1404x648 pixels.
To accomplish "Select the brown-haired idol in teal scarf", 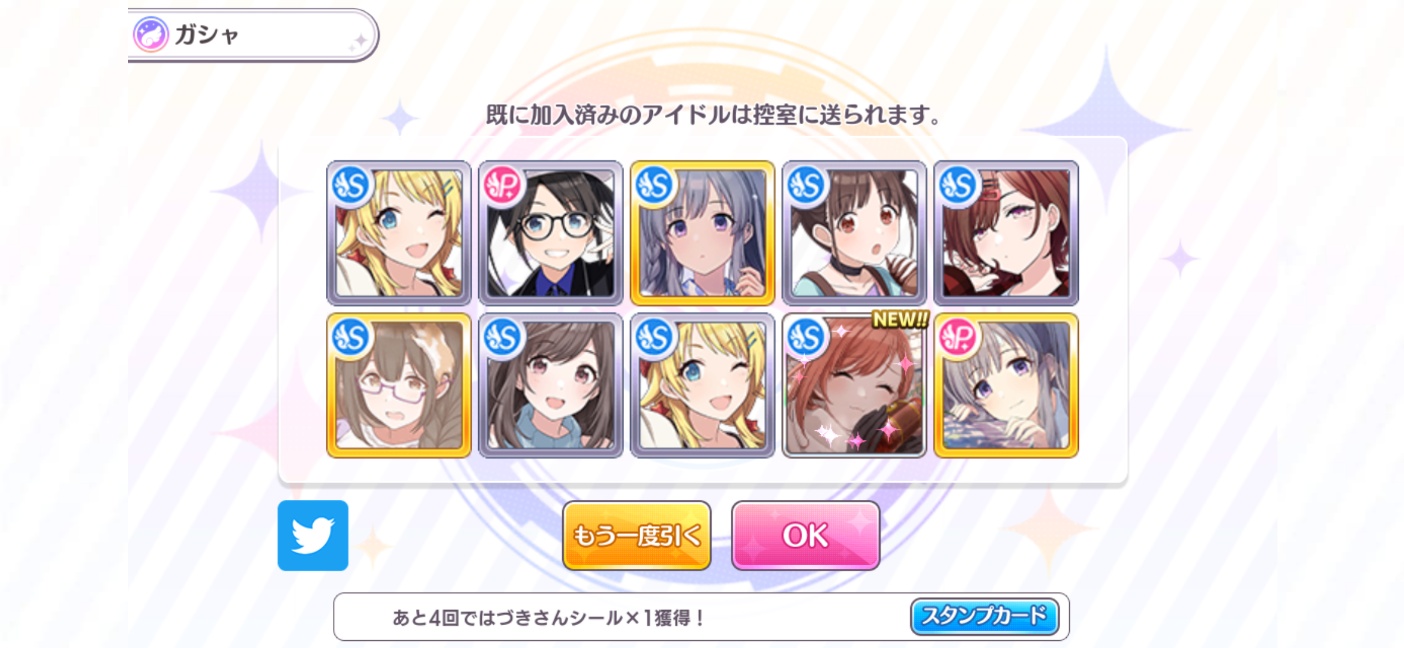I will (x=551, y=385).
